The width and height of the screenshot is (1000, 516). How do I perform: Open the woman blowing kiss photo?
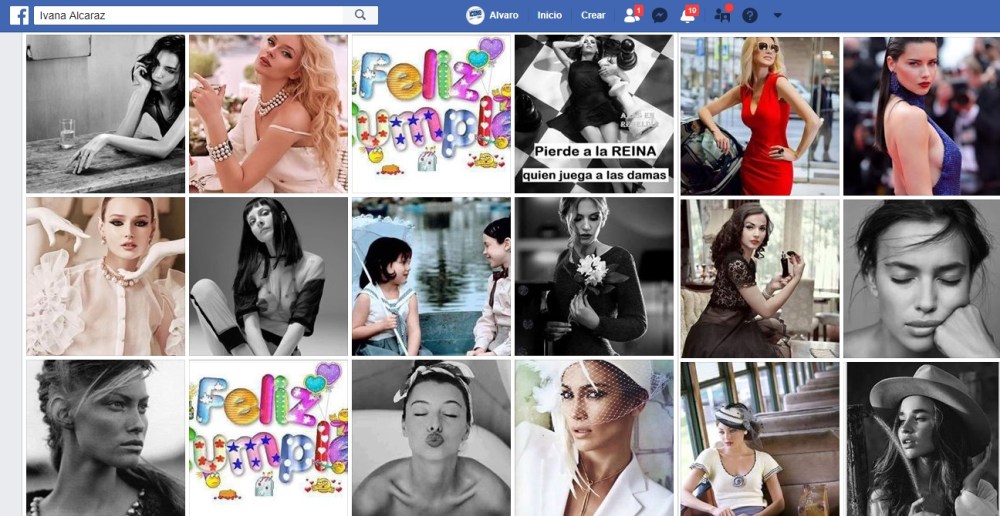431,438
